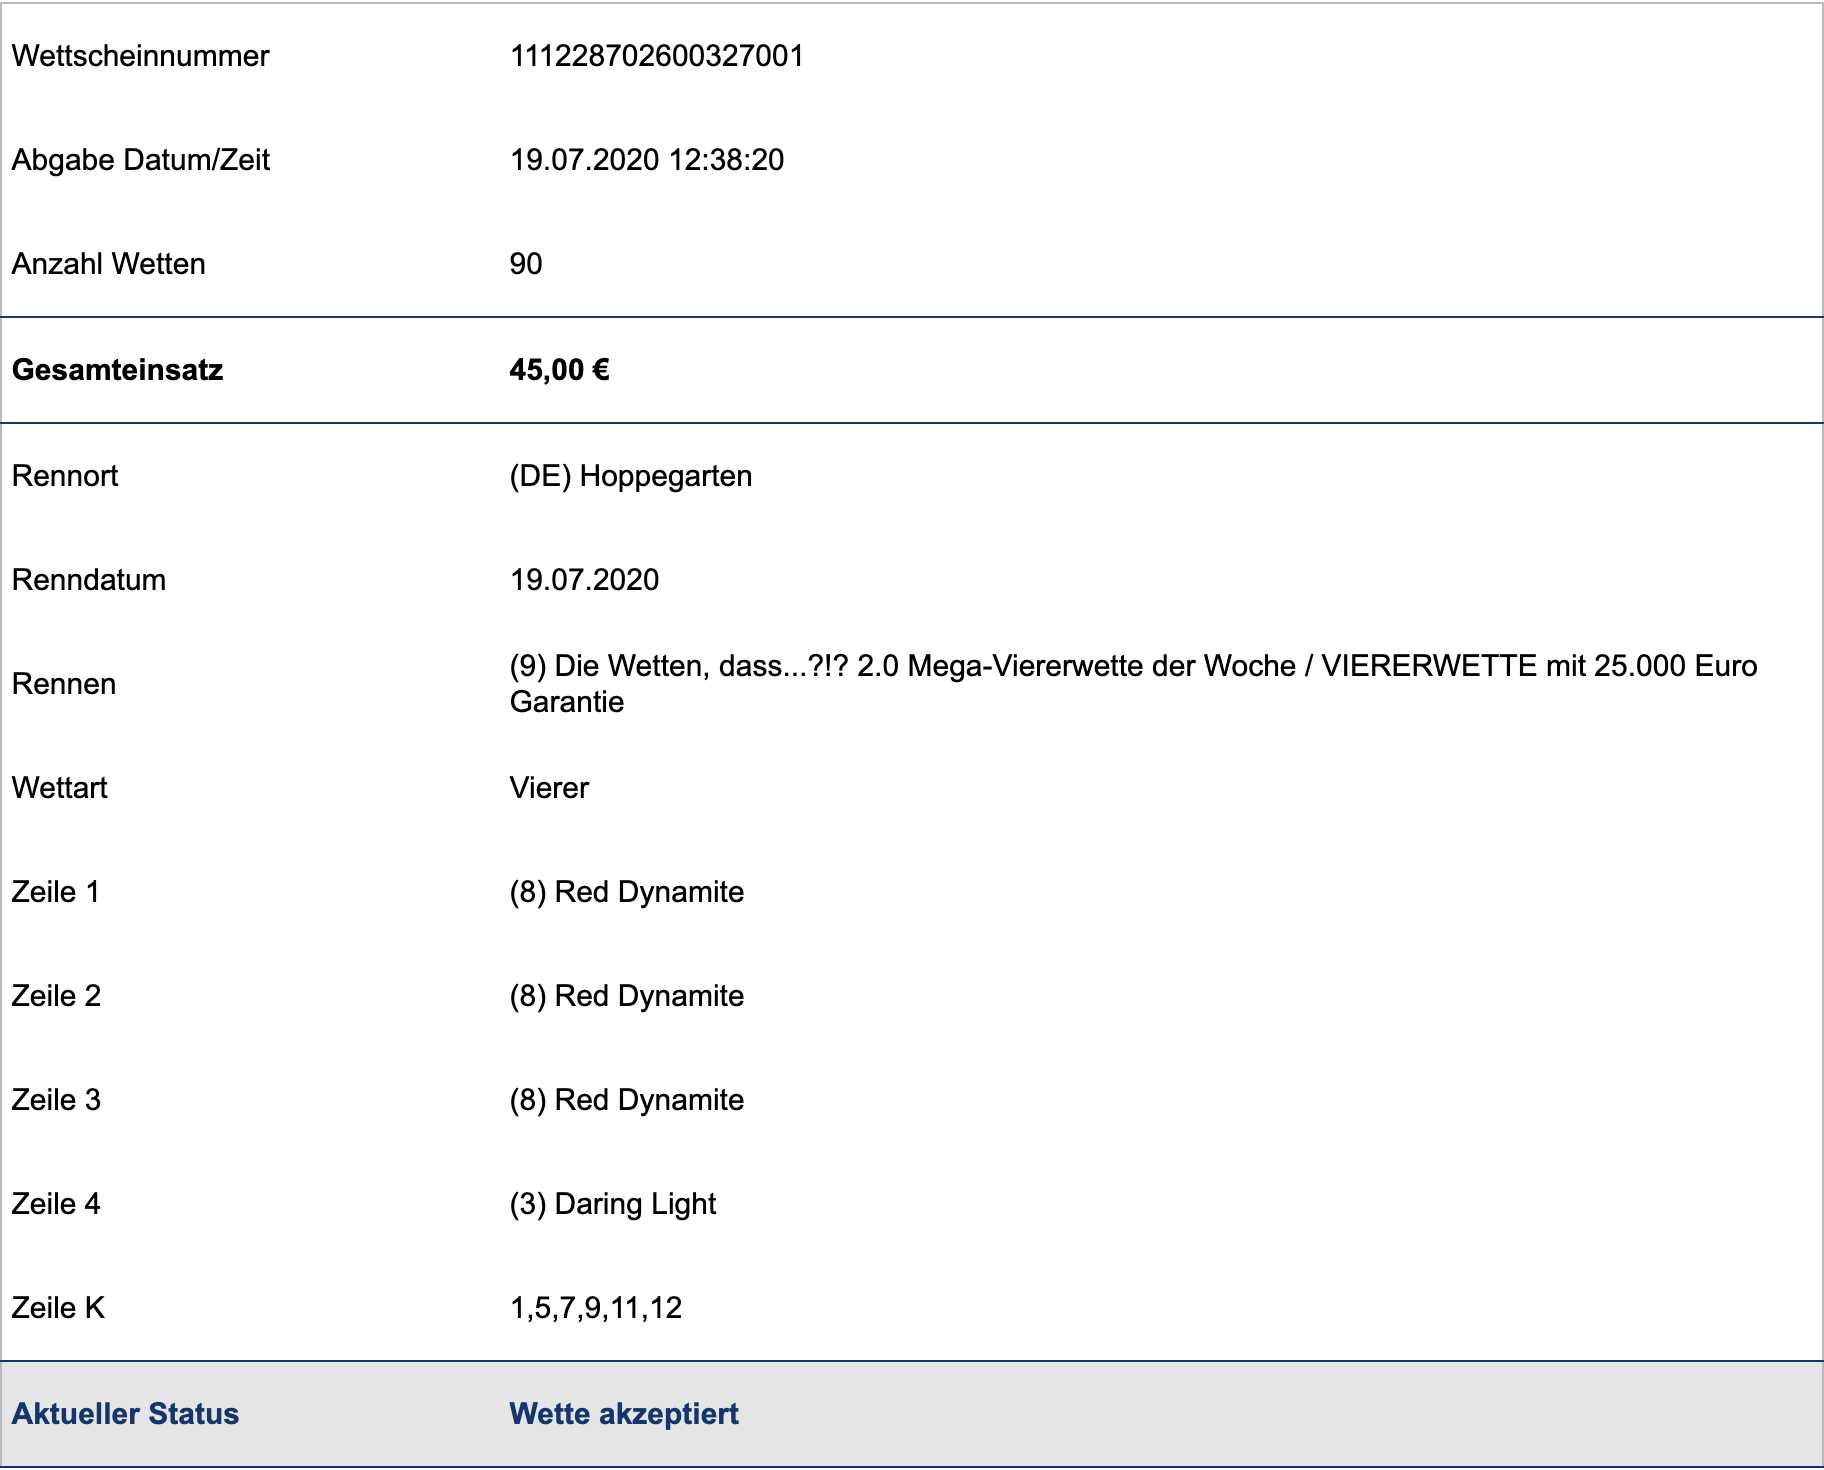Click the Zeile 3 label
The width and height of the screenshot is (1824, 1470).
coord(56,1100)
